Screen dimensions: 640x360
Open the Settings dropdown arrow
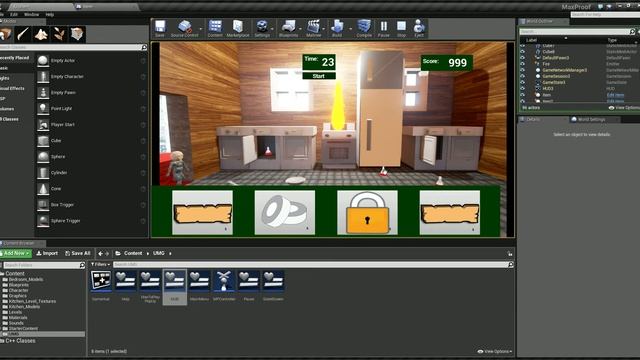[273, 29]
